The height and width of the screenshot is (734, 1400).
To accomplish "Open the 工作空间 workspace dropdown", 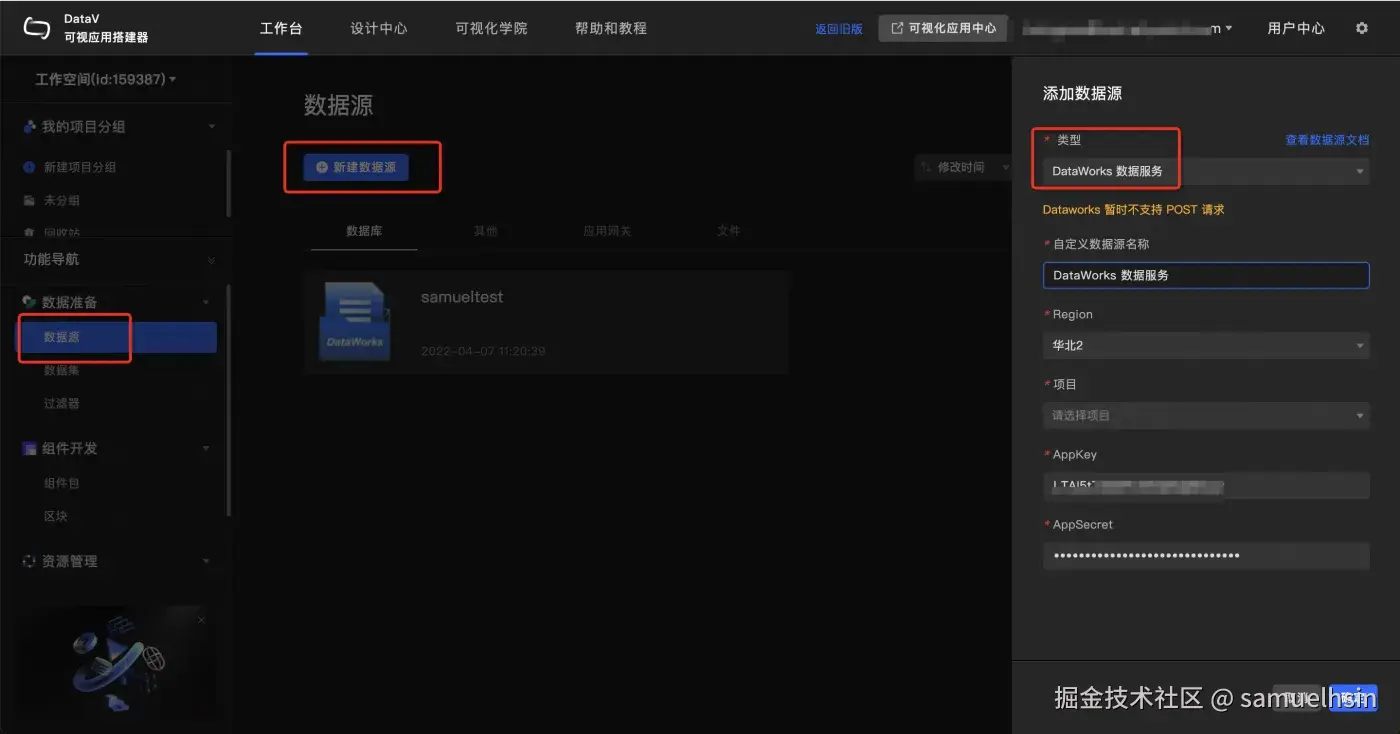I will (x=105, y=79).
